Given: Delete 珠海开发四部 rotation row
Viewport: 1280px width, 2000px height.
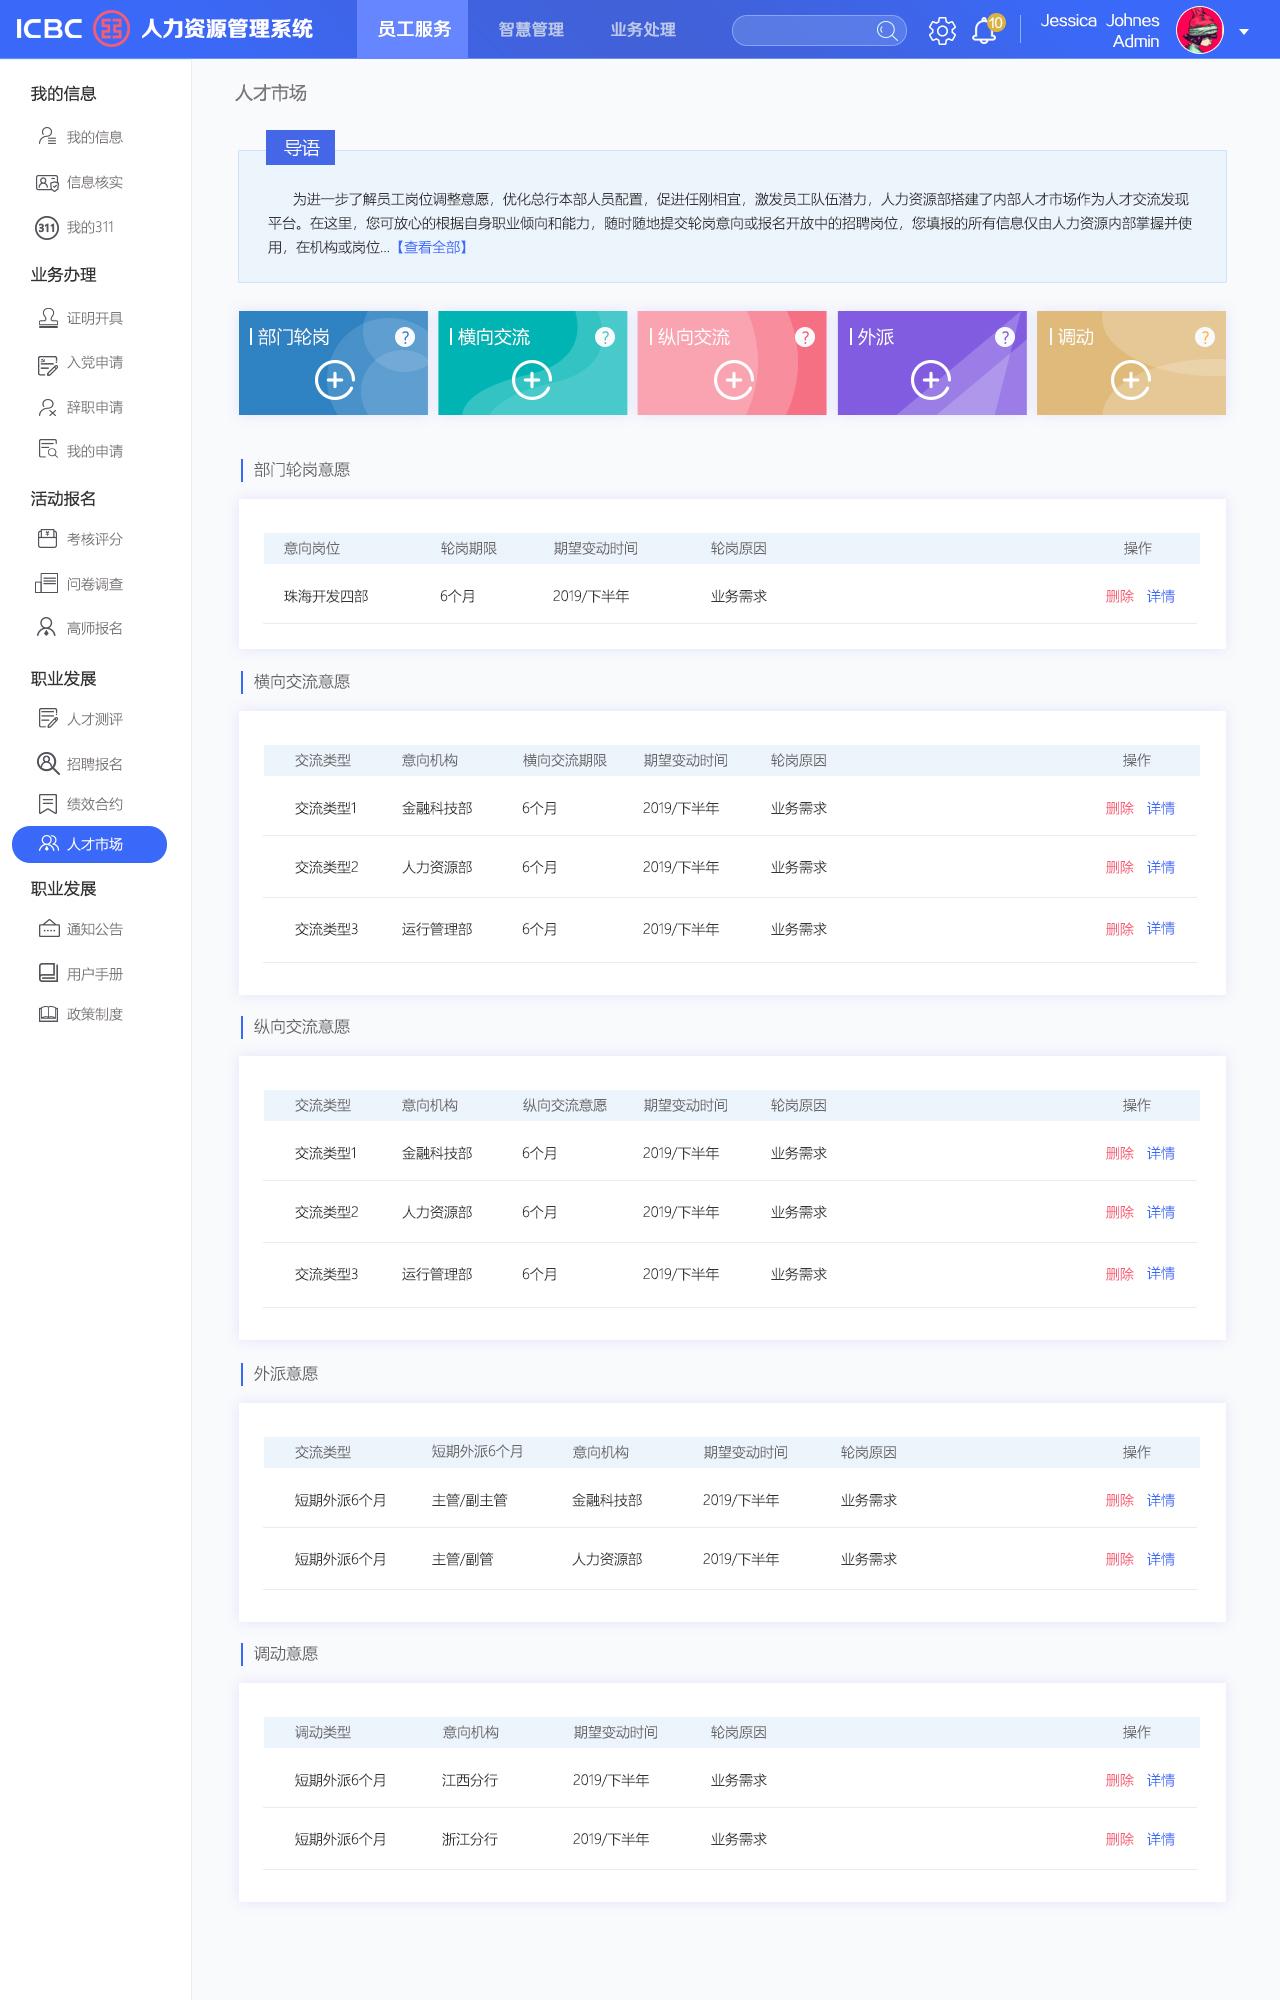Looking at the screenshot, I should [1120, 596].
